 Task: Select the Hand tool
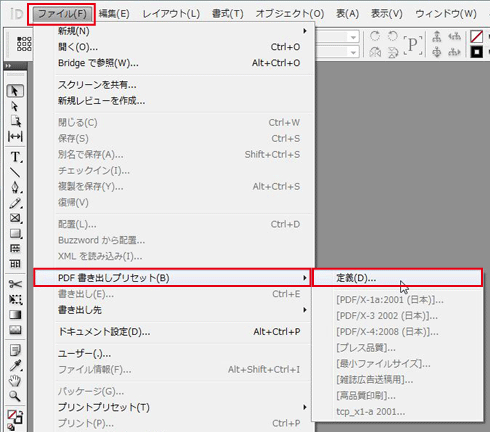(15, 381)
